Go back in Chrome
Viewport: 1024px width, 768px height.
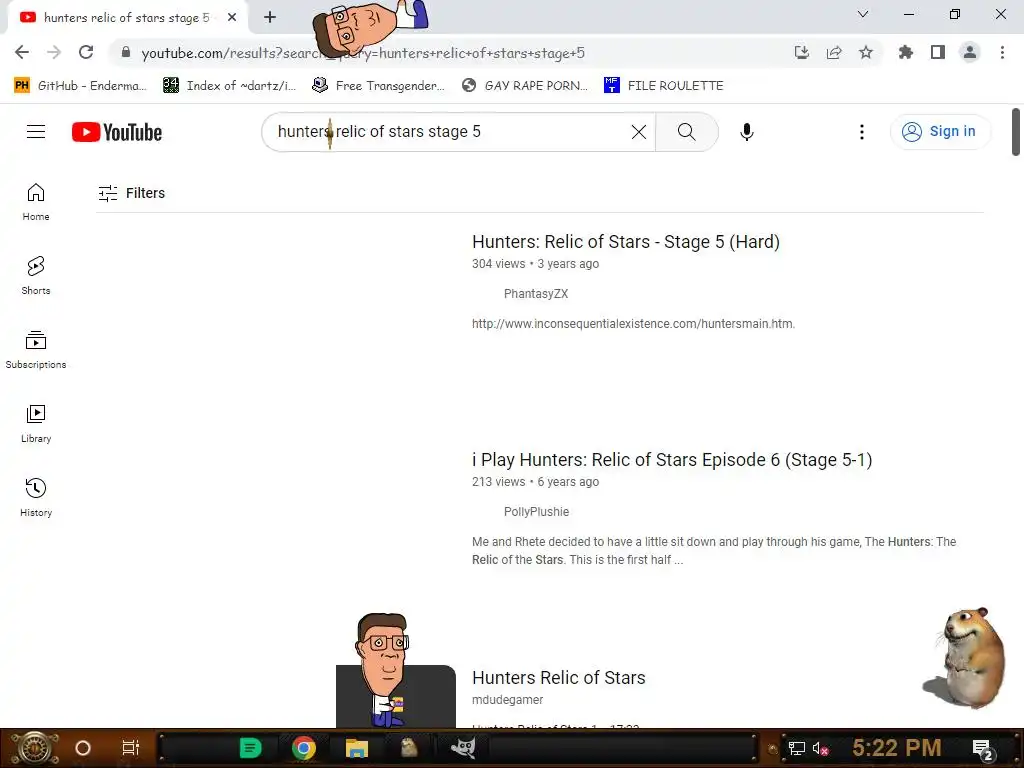[x=22, y=52]
